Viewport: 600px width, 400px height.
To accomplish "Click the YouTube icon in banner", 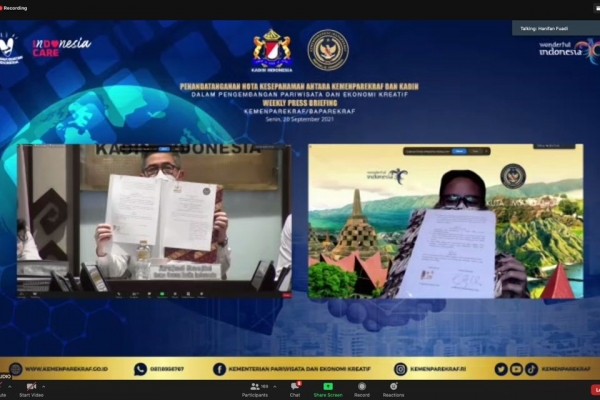I will (x=516, y=369).
